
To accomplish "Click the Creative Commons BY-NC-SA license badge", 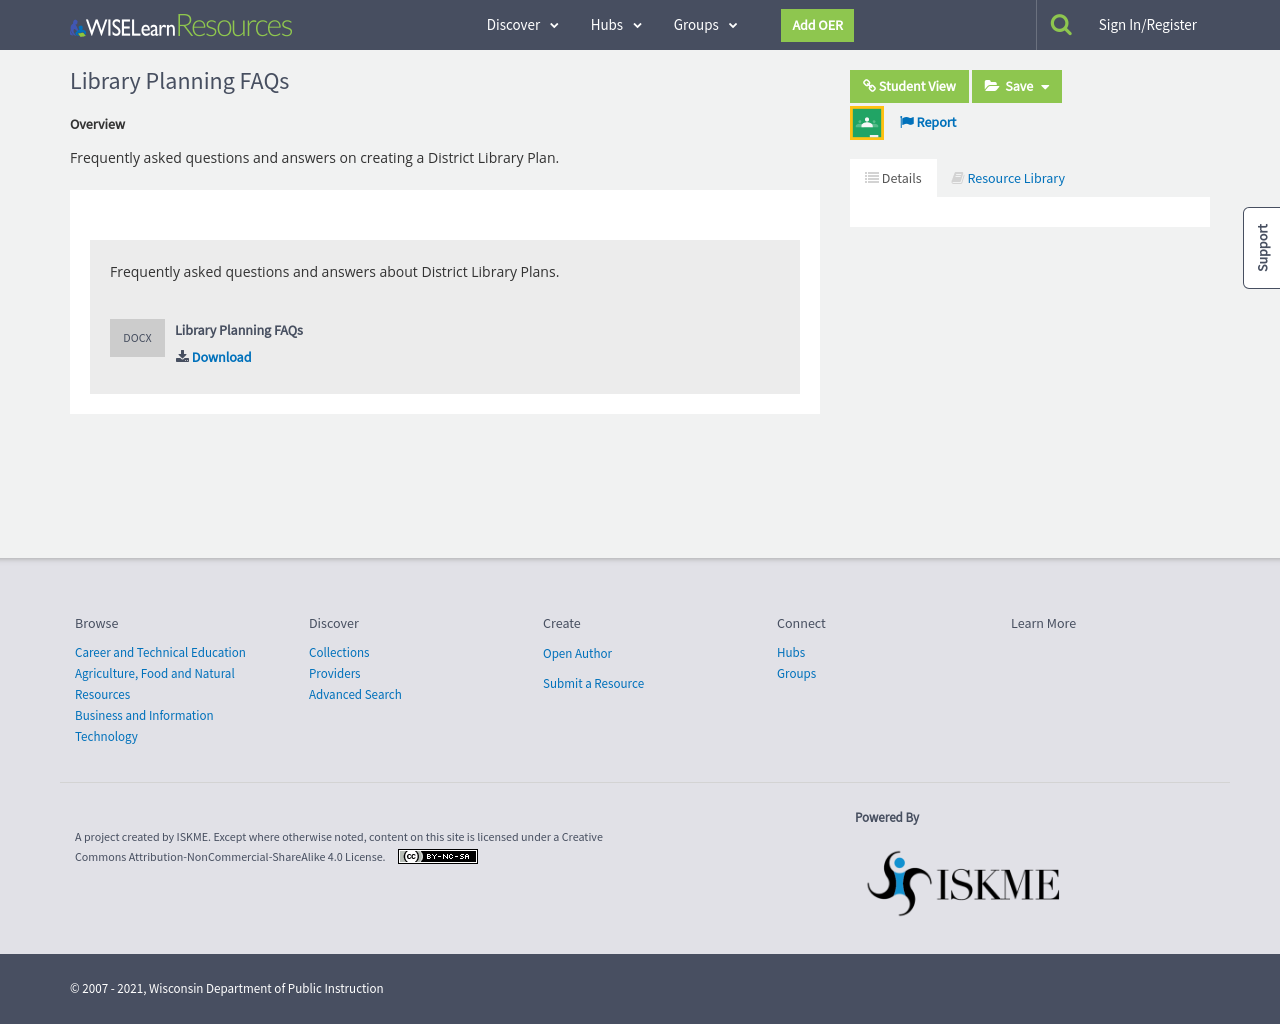I will click(437, 856).
